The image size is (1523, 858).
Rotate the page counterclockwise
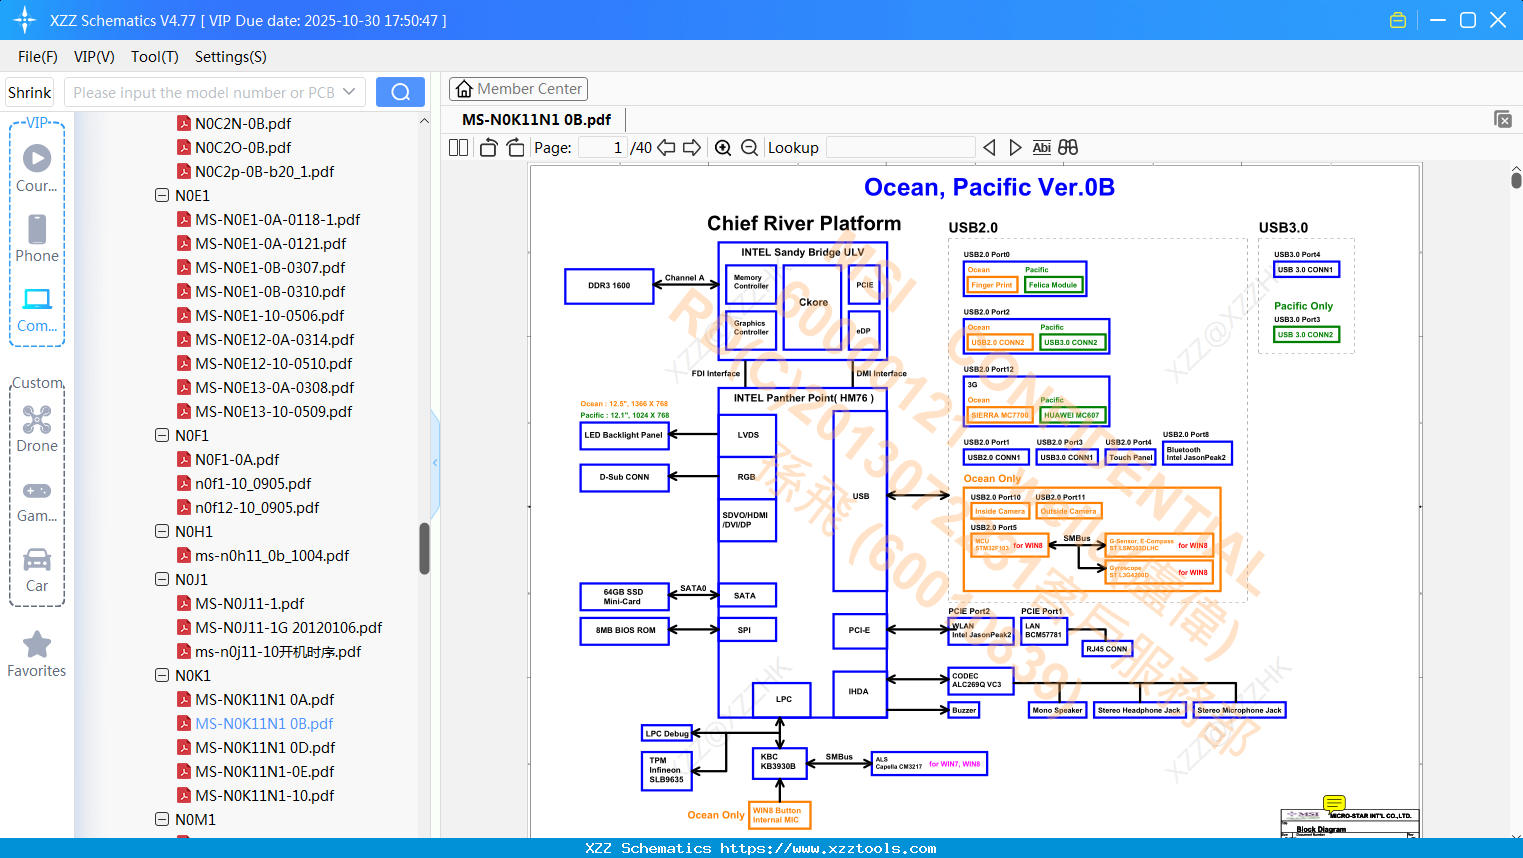coord(489,147)
